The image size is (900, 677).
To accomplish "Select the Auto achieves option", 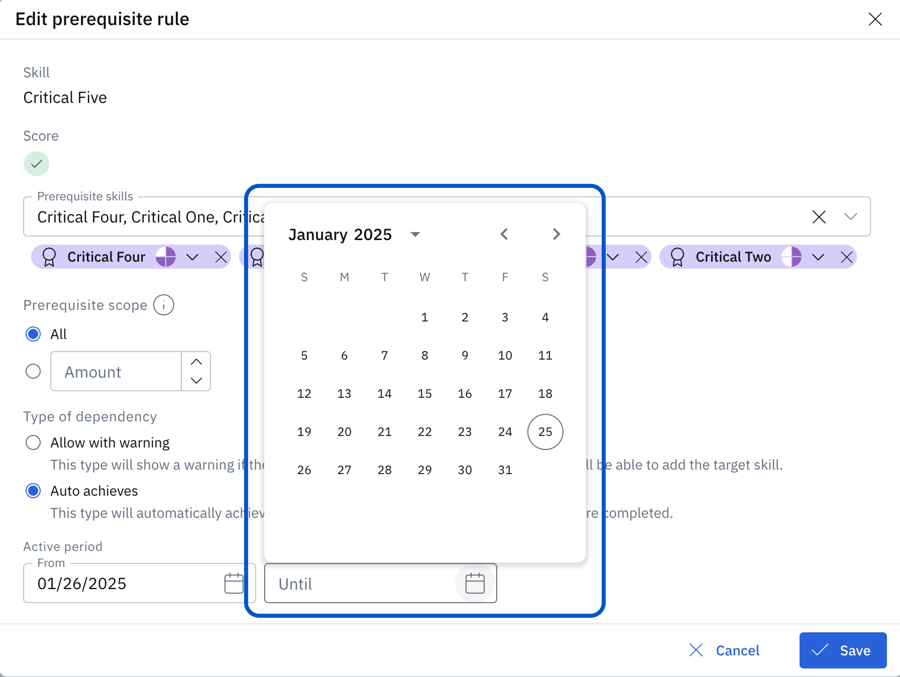I will (x=34, y=491).
